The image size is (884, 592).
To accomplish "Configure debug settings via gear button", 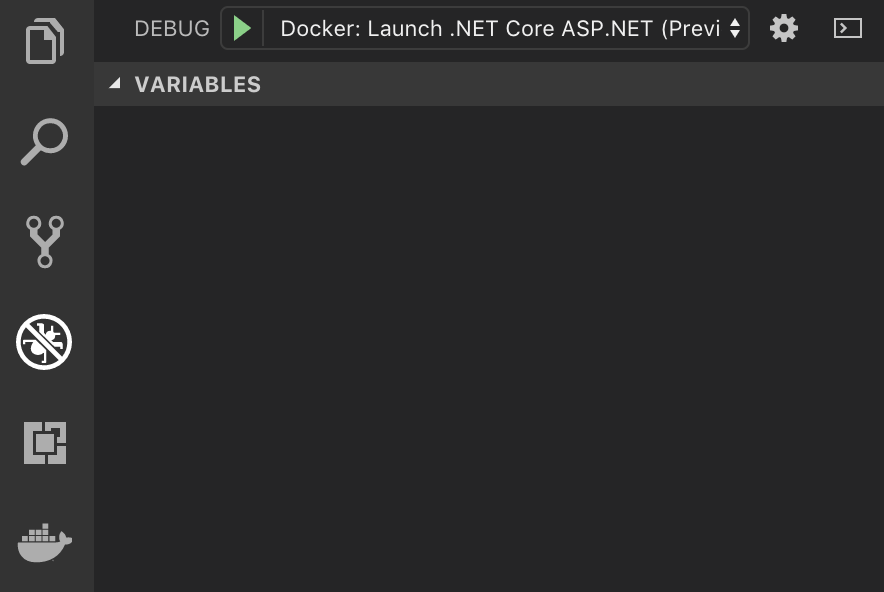I will pos(784,28).
